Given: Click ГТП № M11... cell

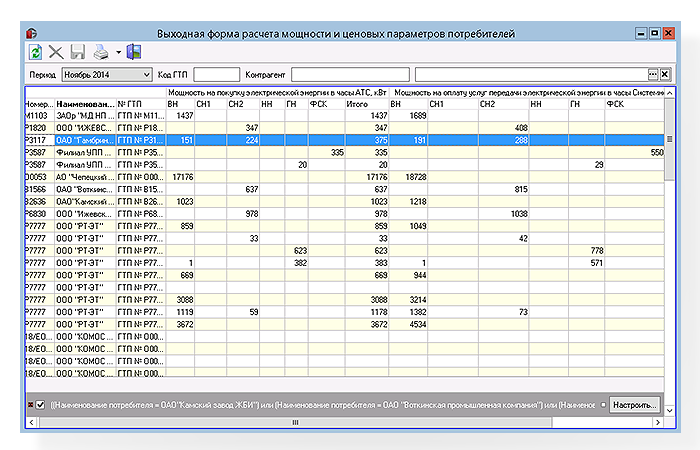Looking at the screenshot, I should 141,116.
